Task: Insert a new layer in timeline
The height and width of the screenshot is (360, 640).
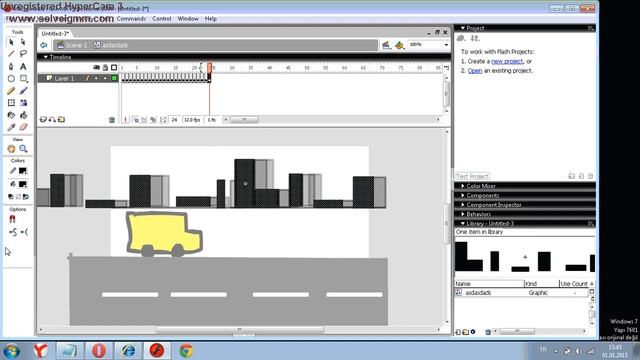Action: (x=43, y=120)
